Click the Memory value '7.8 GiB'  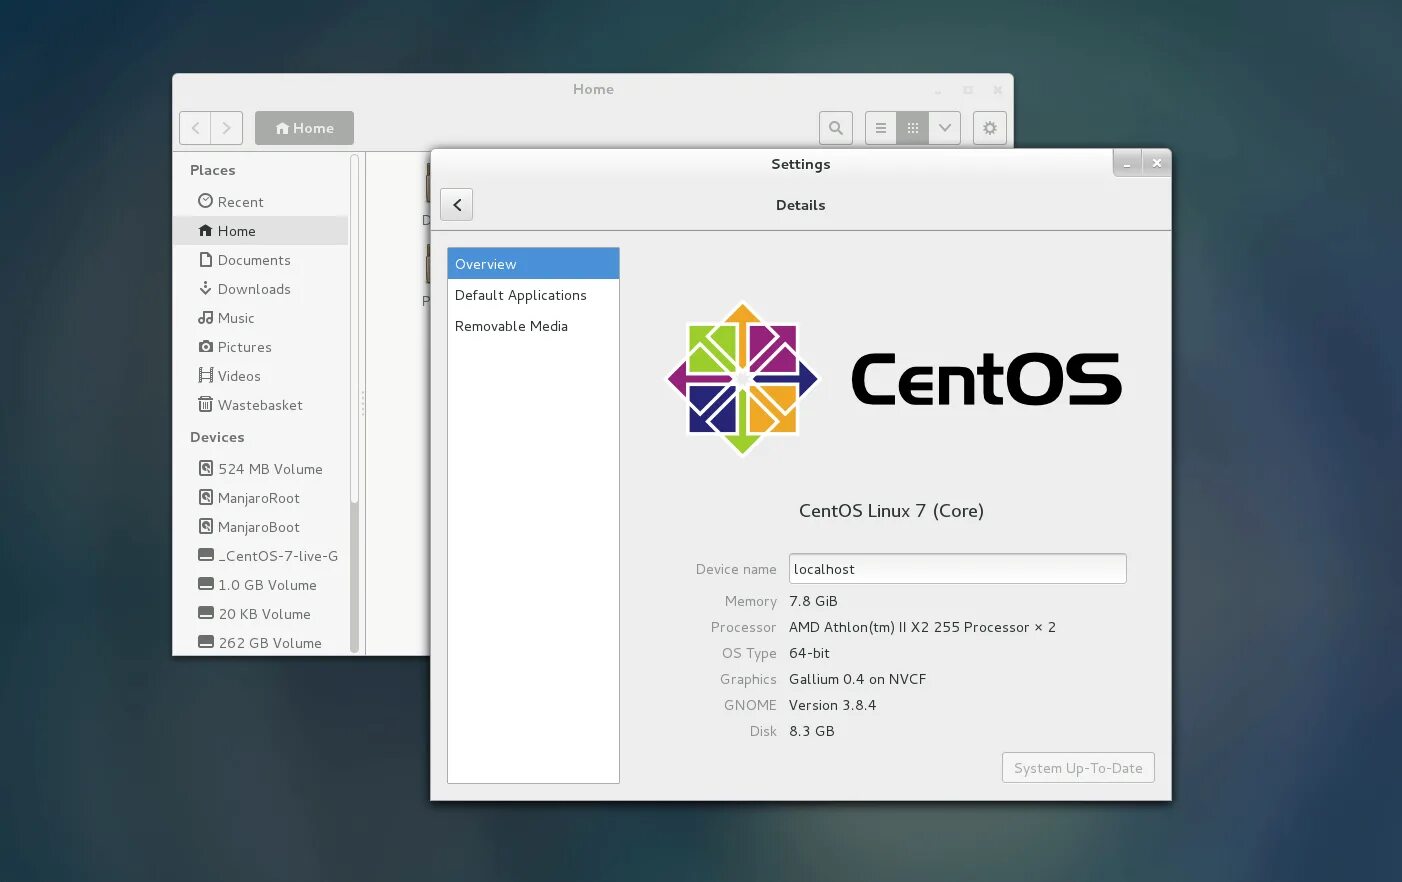pyautogui.click(x=813, y=601)
